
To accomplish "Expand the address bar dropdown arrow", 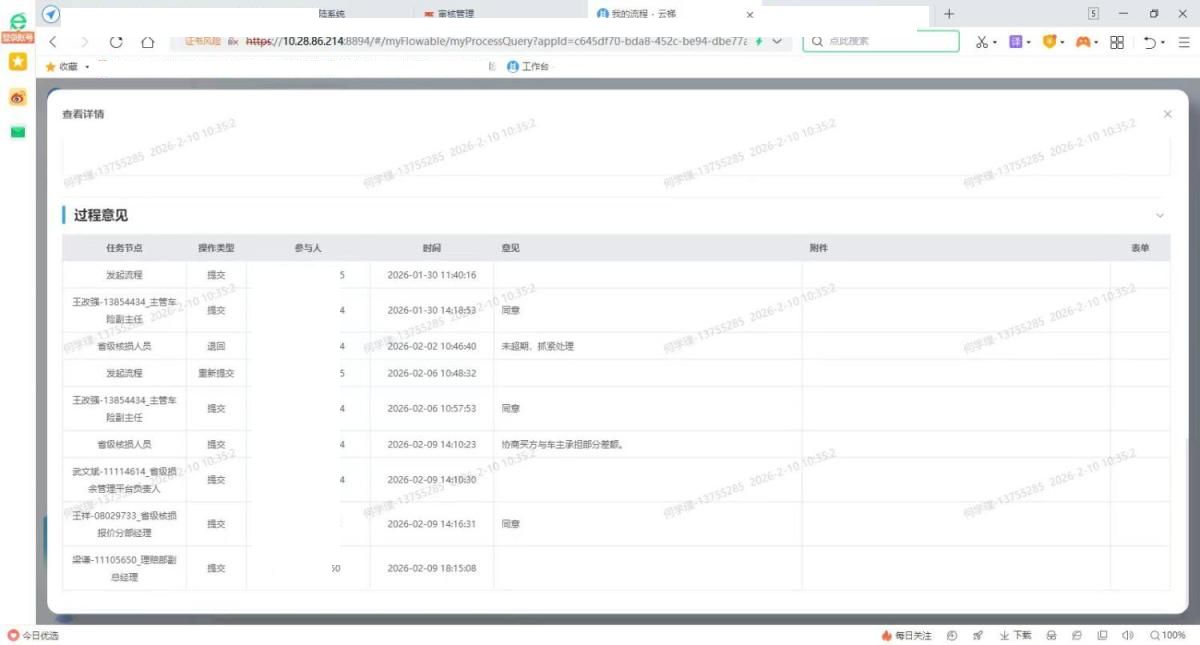I will click(777, 42).
